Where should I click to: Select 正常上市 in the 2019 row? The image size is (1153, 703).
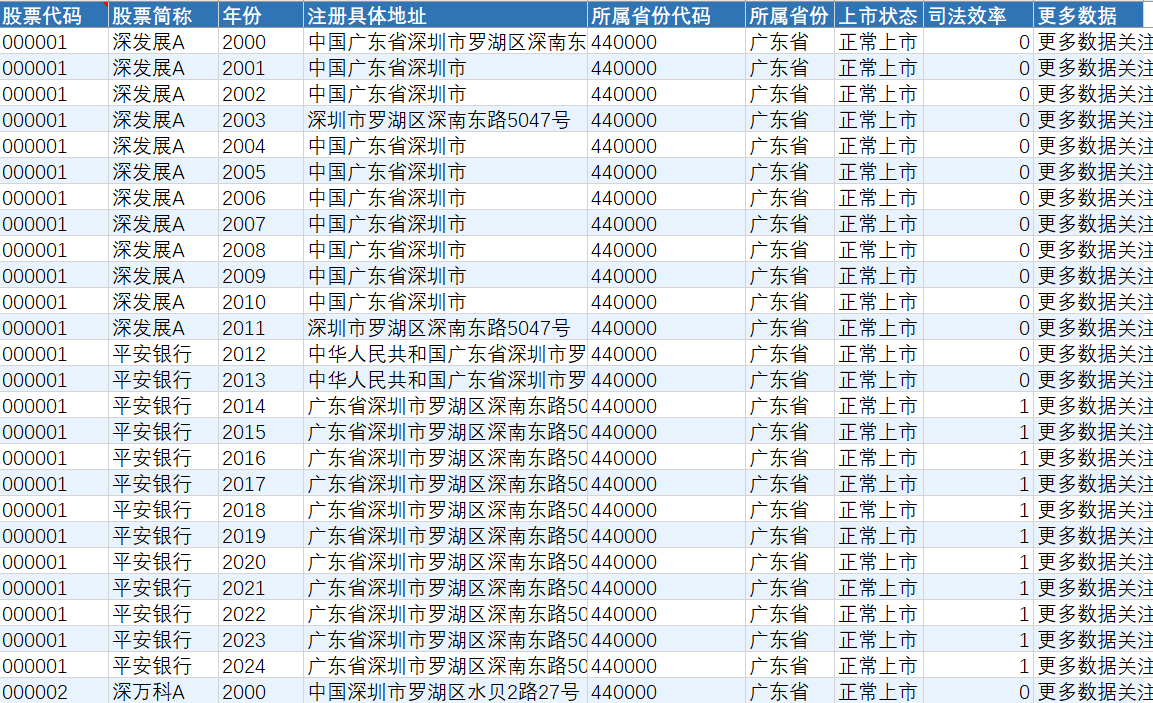pyautogui.click(x=879, y=536)
